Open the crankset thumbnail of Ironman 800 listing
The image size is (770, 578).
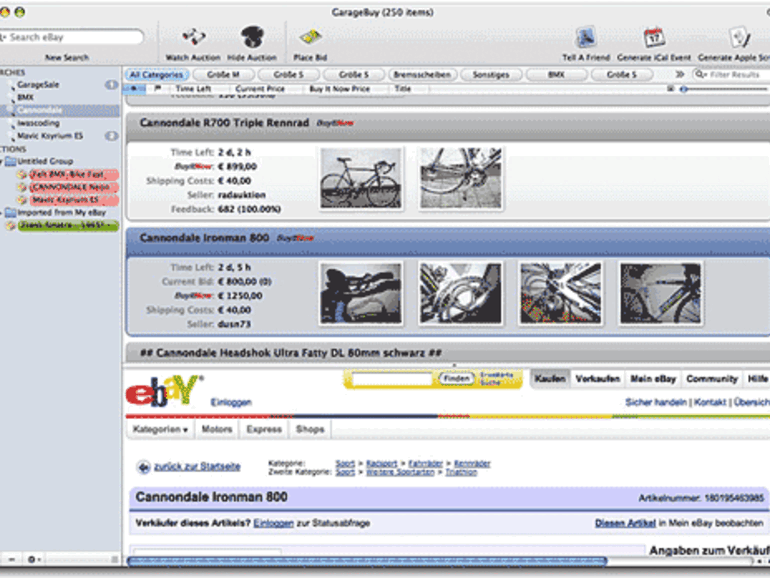(461, 294)
